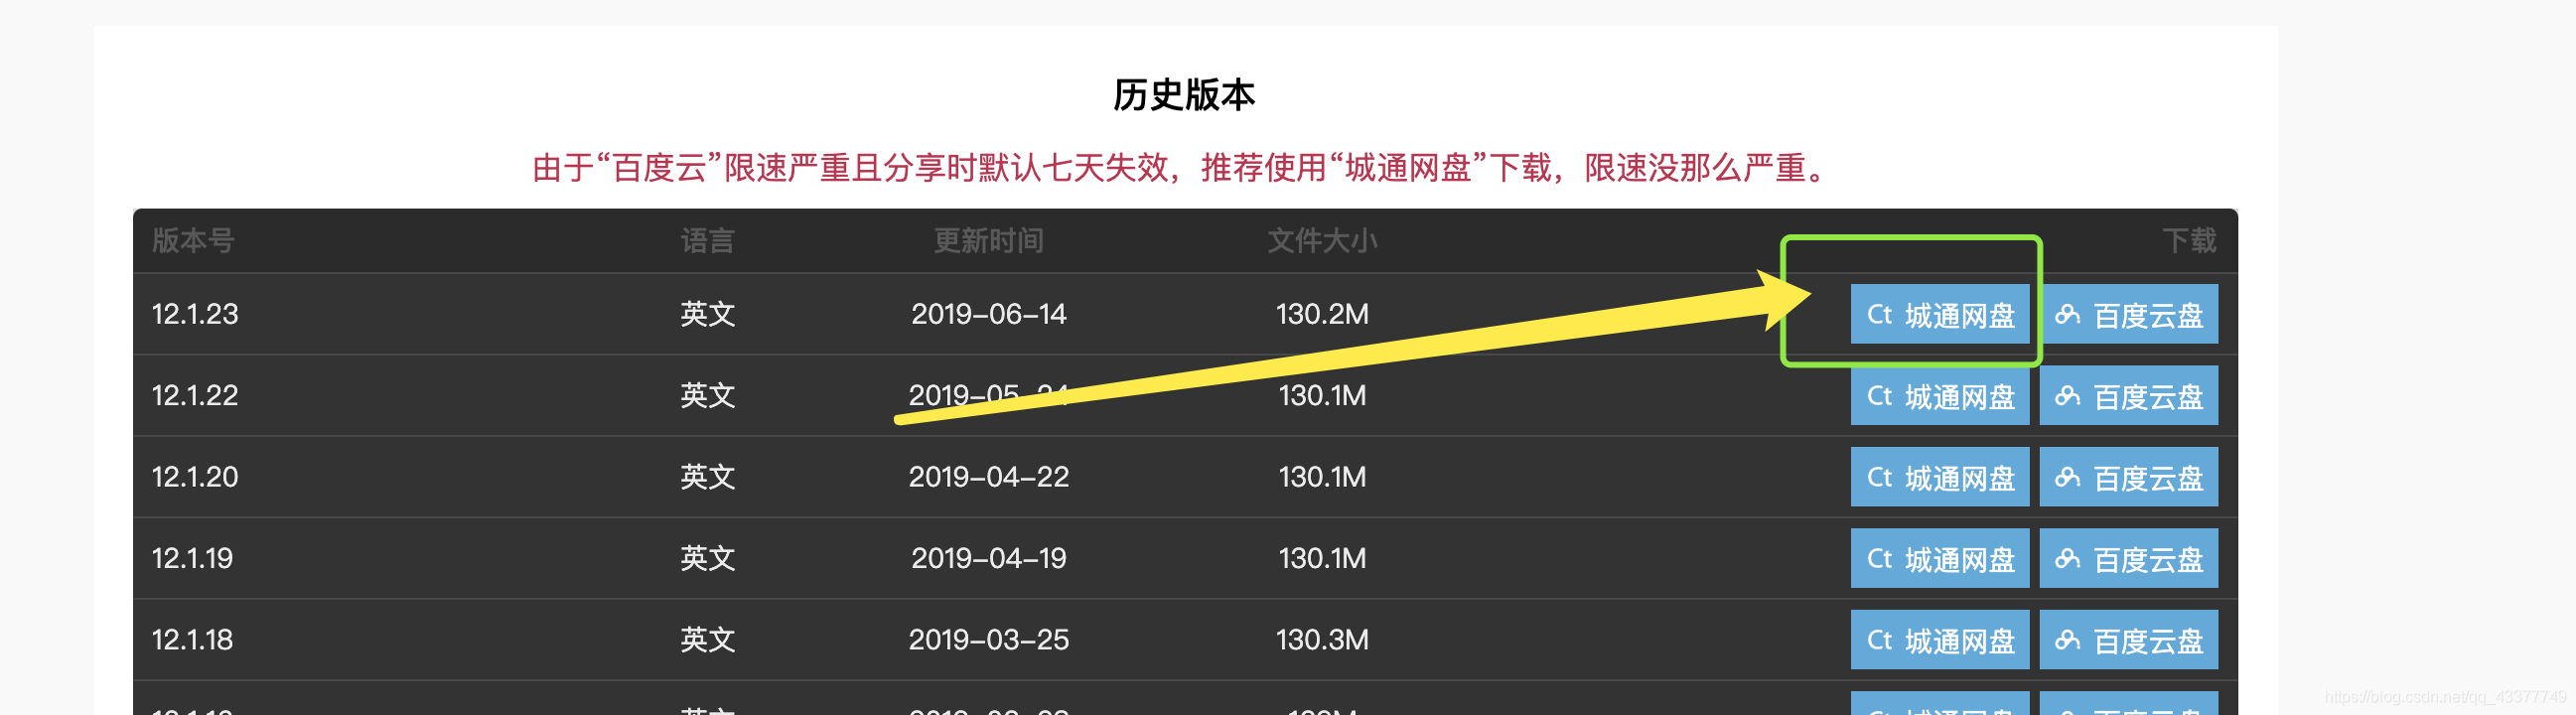Click 英文 language cell in 12.1.20 row

(x=708, y=477)
